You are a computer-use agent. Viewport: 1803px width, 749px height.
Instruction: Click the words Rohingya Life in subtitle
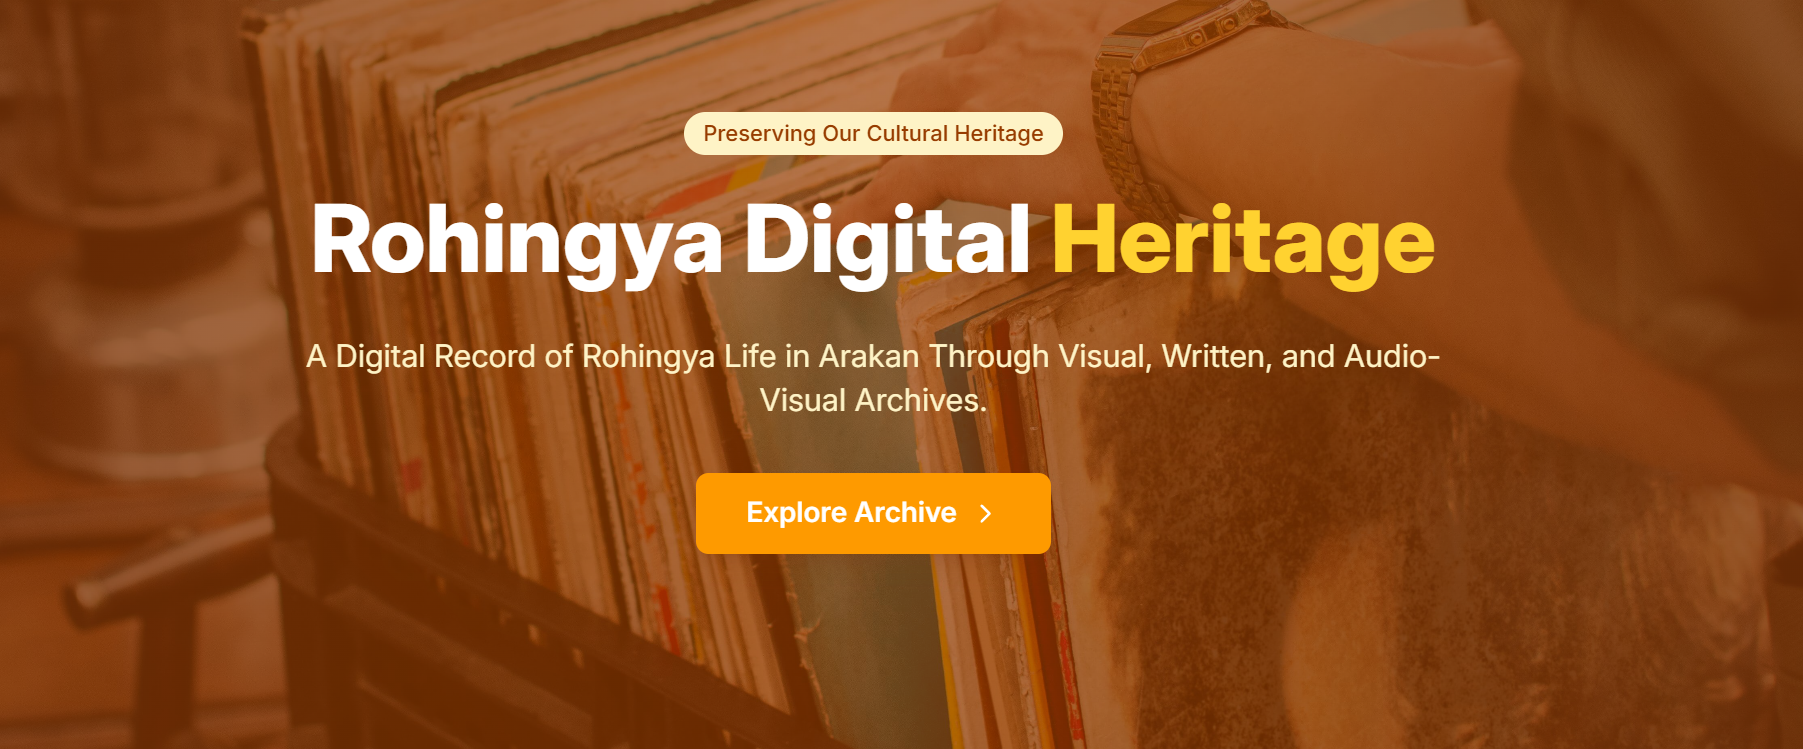tap(679, 358)
